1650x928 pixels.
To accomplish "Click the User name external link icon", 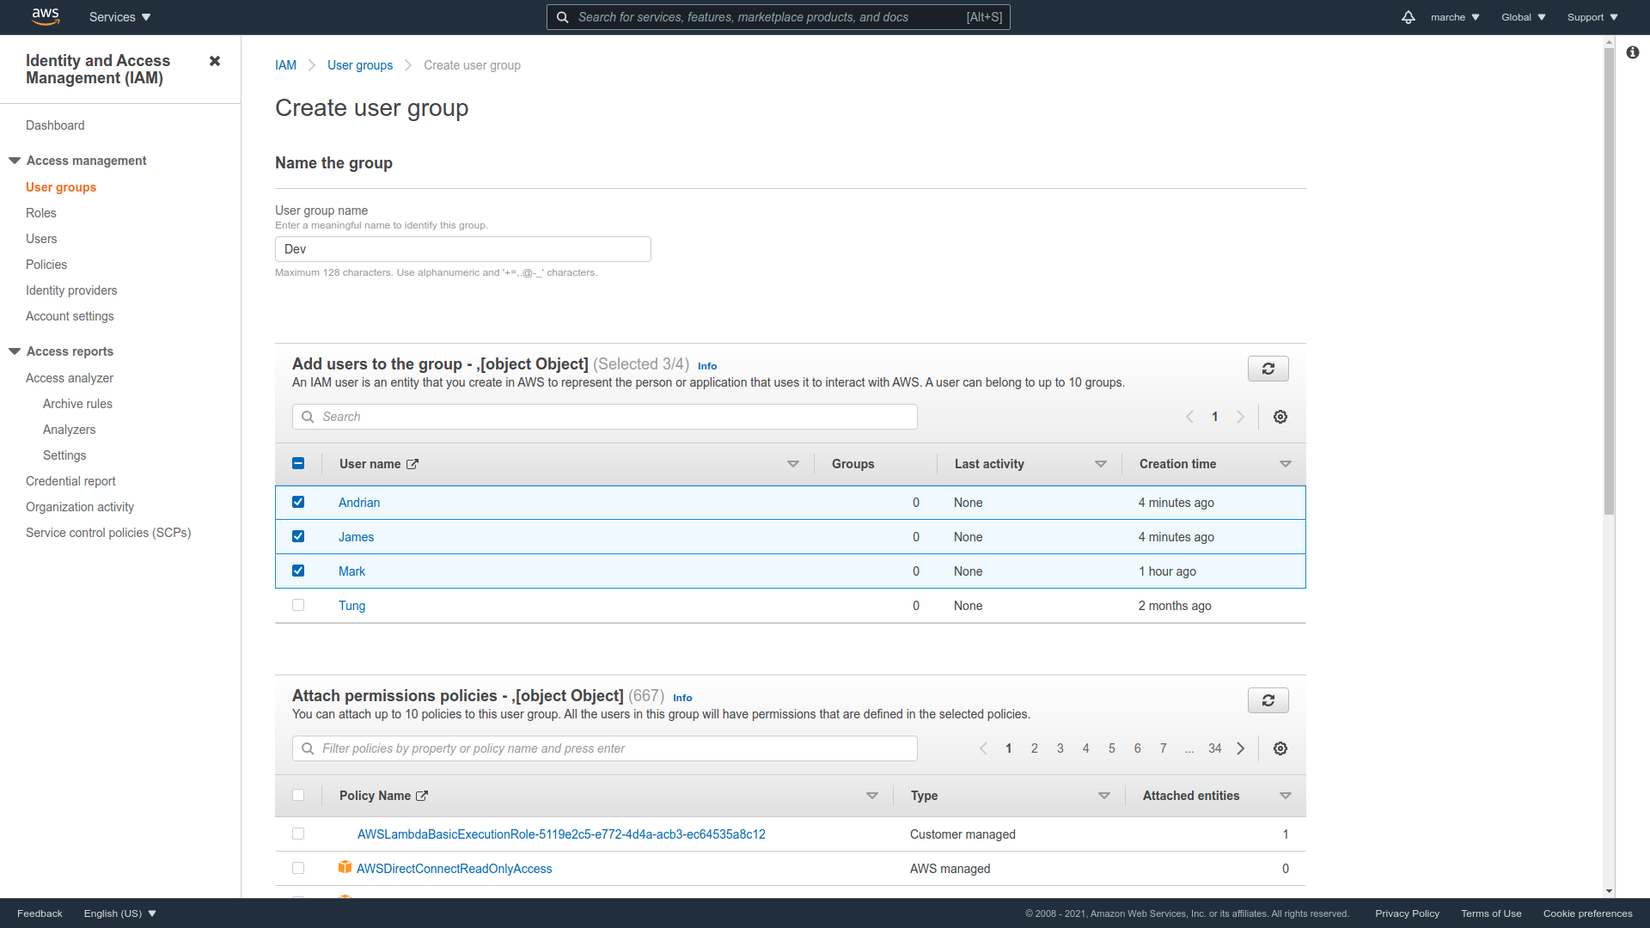I will (413, 464).
